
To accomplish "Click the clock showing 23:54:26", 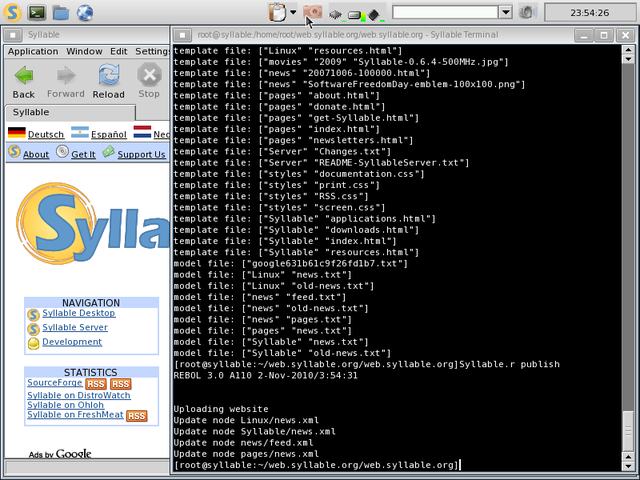I will tap(590, 13).
